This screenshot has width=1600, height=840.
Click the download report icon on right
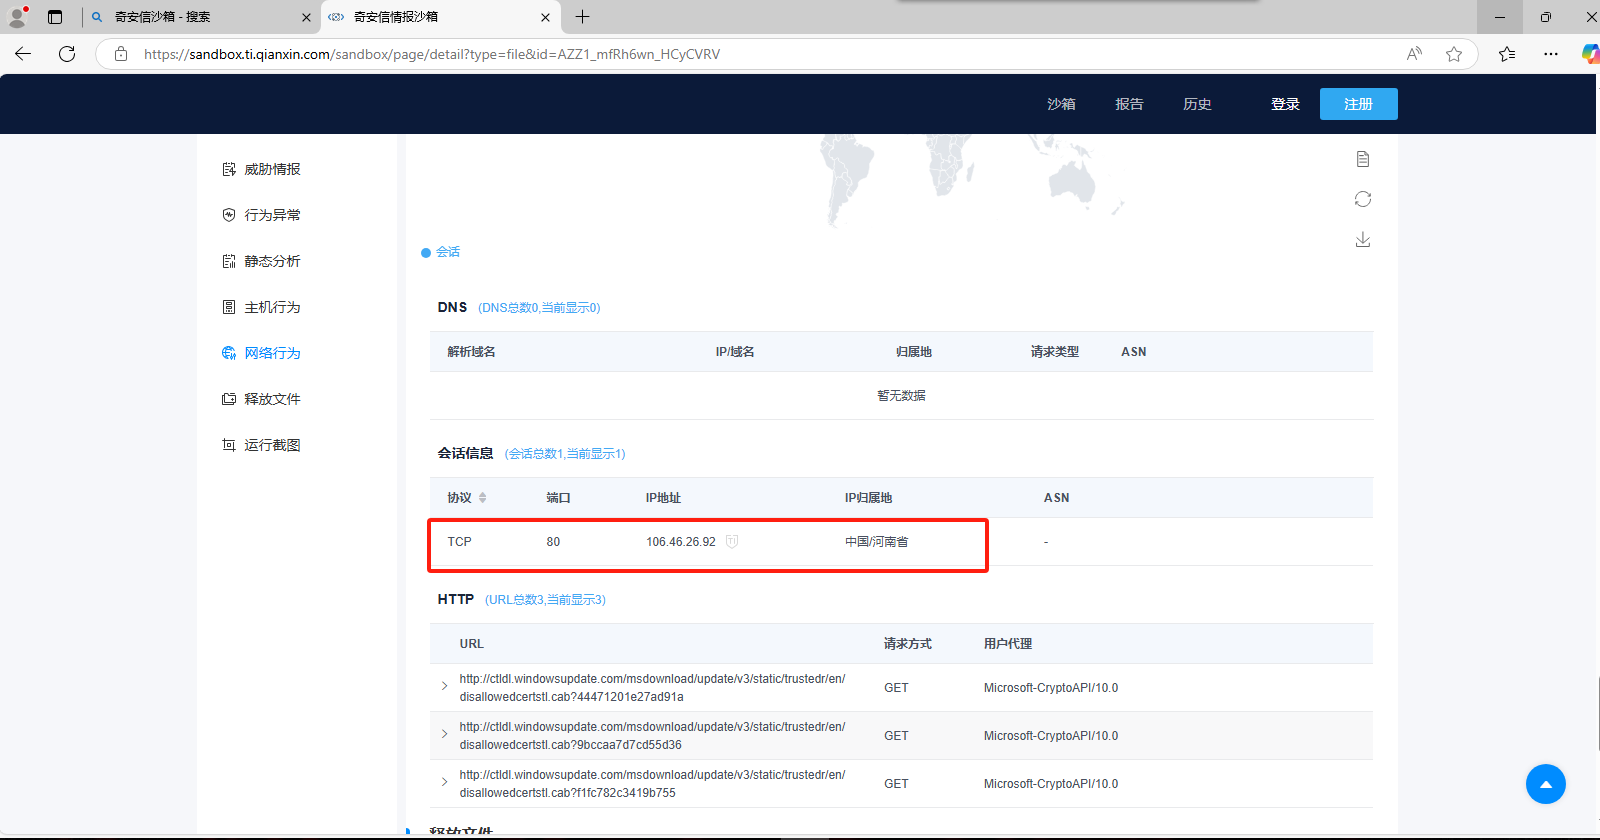pos(1362,239)
